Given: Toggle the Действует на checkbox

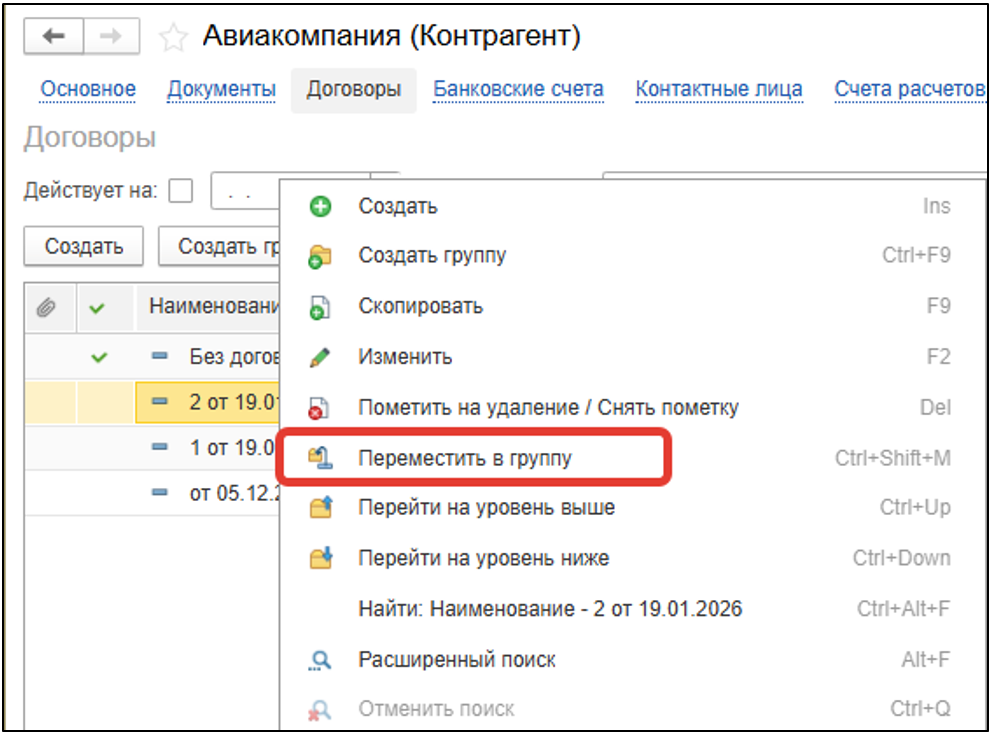Looking at the screenshot, I should click(181, 190).
